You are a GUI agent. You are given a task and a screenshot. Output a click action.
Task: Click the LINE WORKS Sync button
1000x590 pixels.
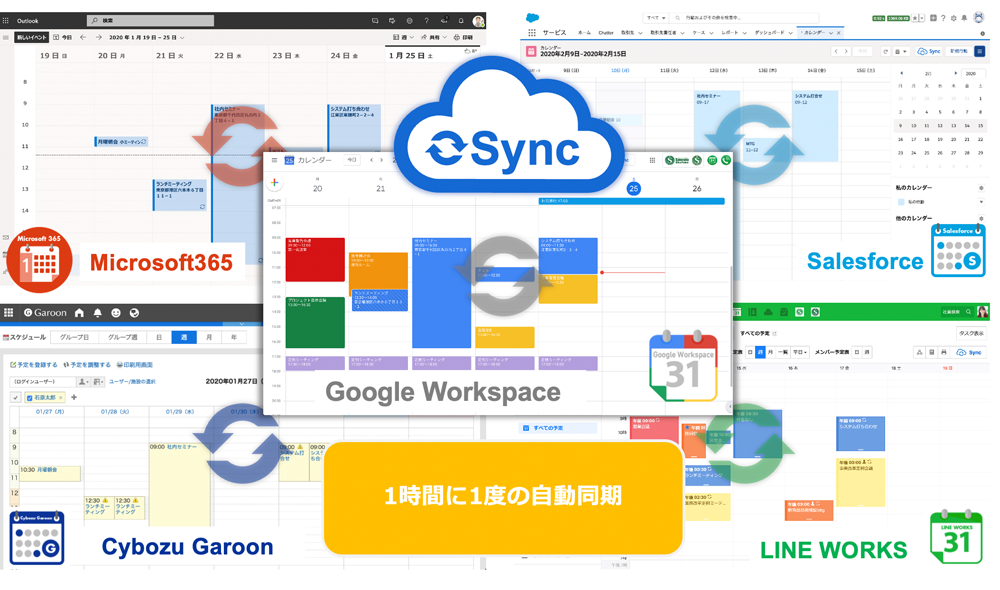coord(969,352)
